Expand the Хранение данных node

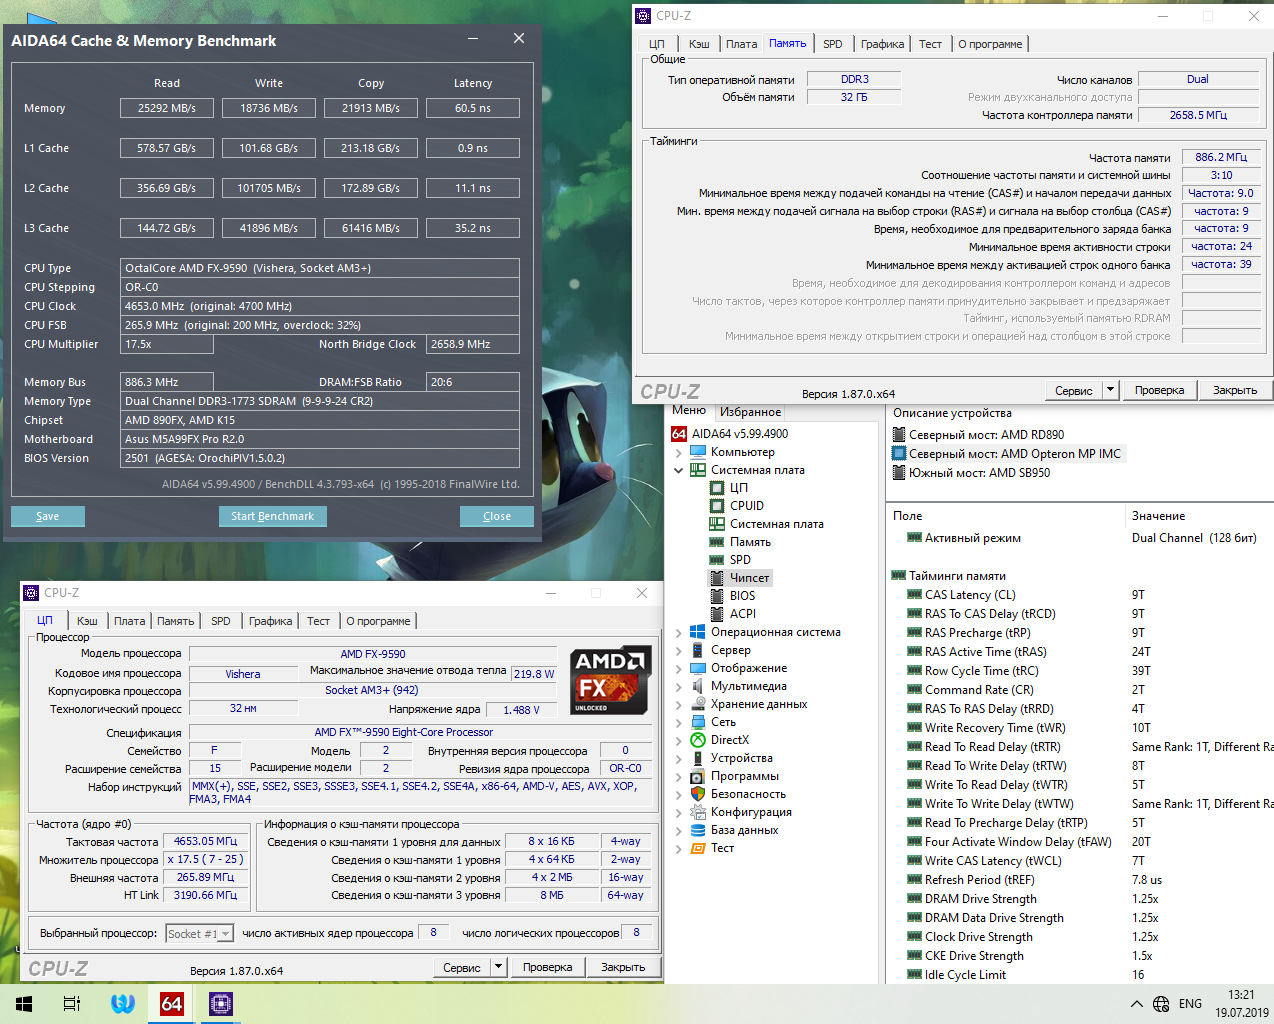pyautogui.click(x=679, y=704)
